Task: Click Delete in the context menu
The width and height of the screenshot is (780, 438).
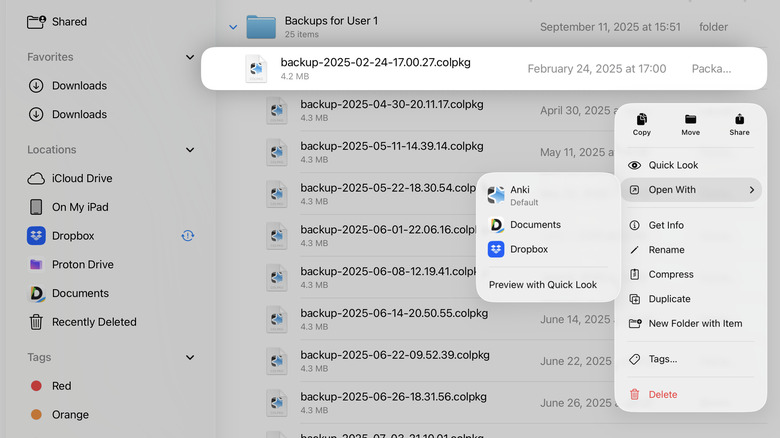Action: 662,394
